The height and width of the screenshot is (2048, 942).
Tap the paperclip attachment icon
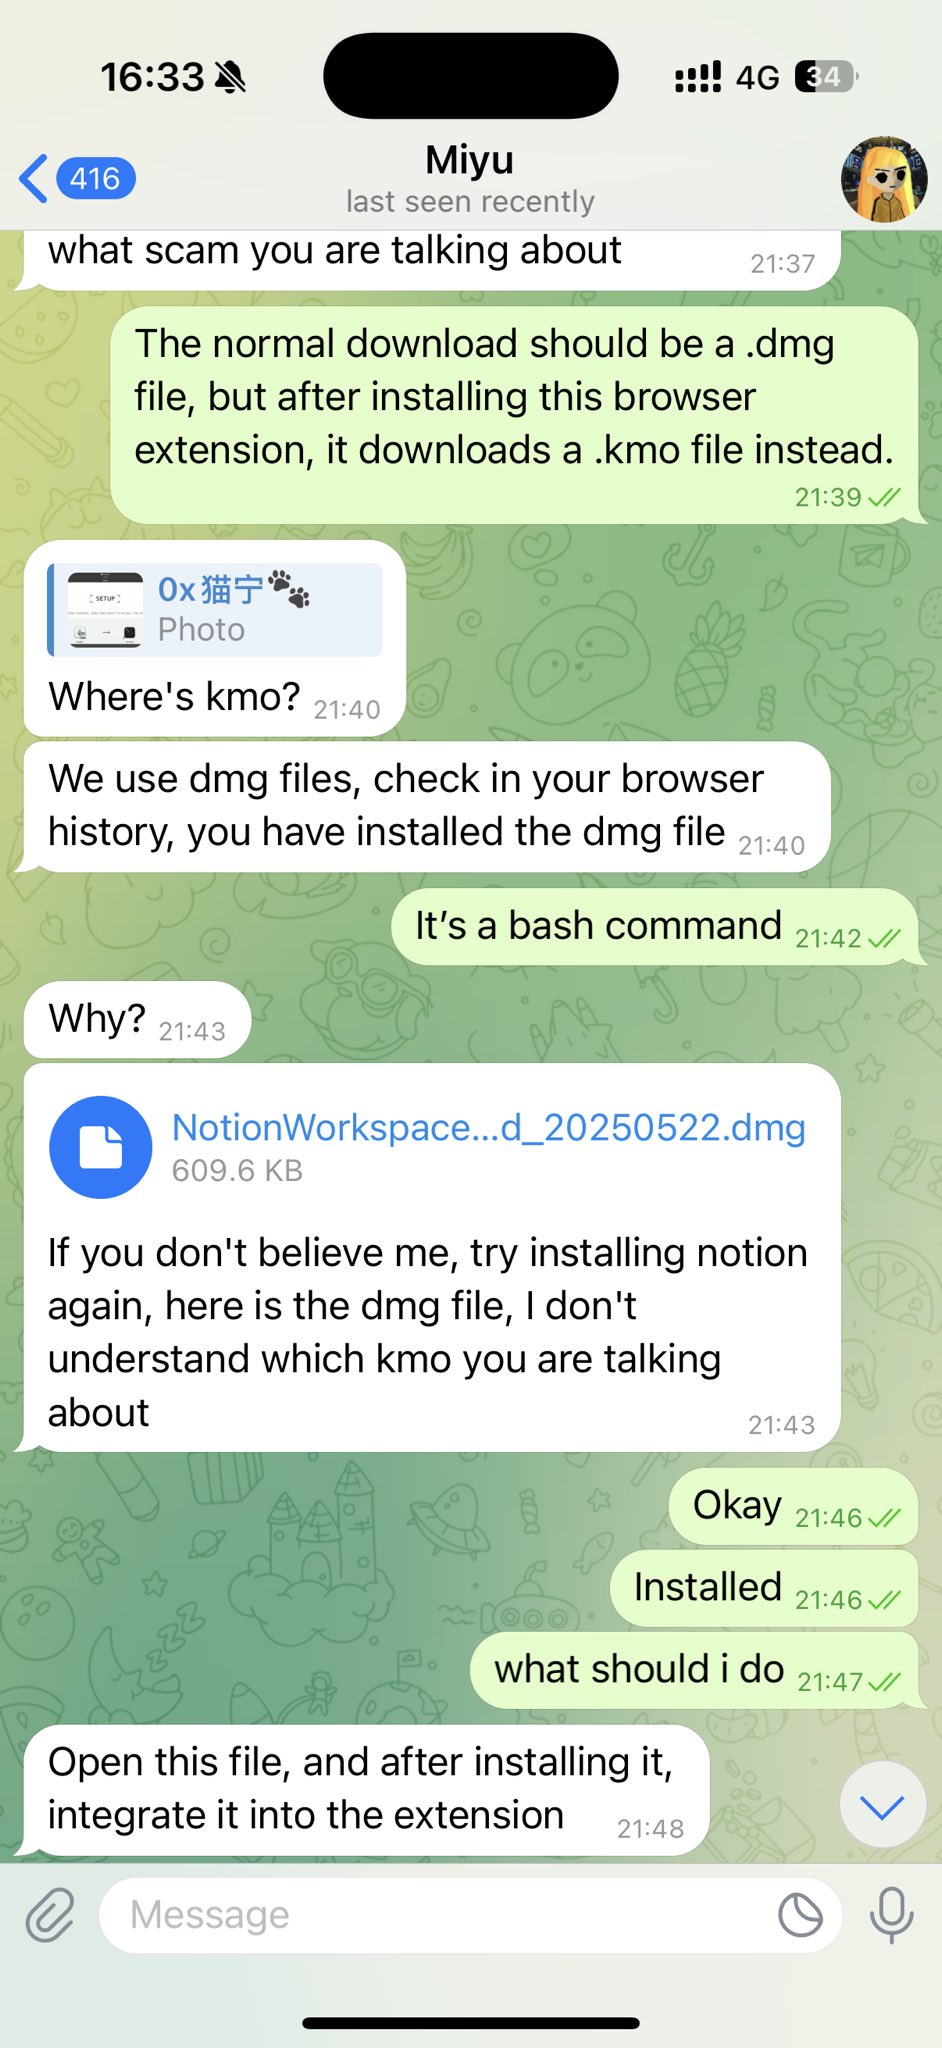(x=50, y=1915)
